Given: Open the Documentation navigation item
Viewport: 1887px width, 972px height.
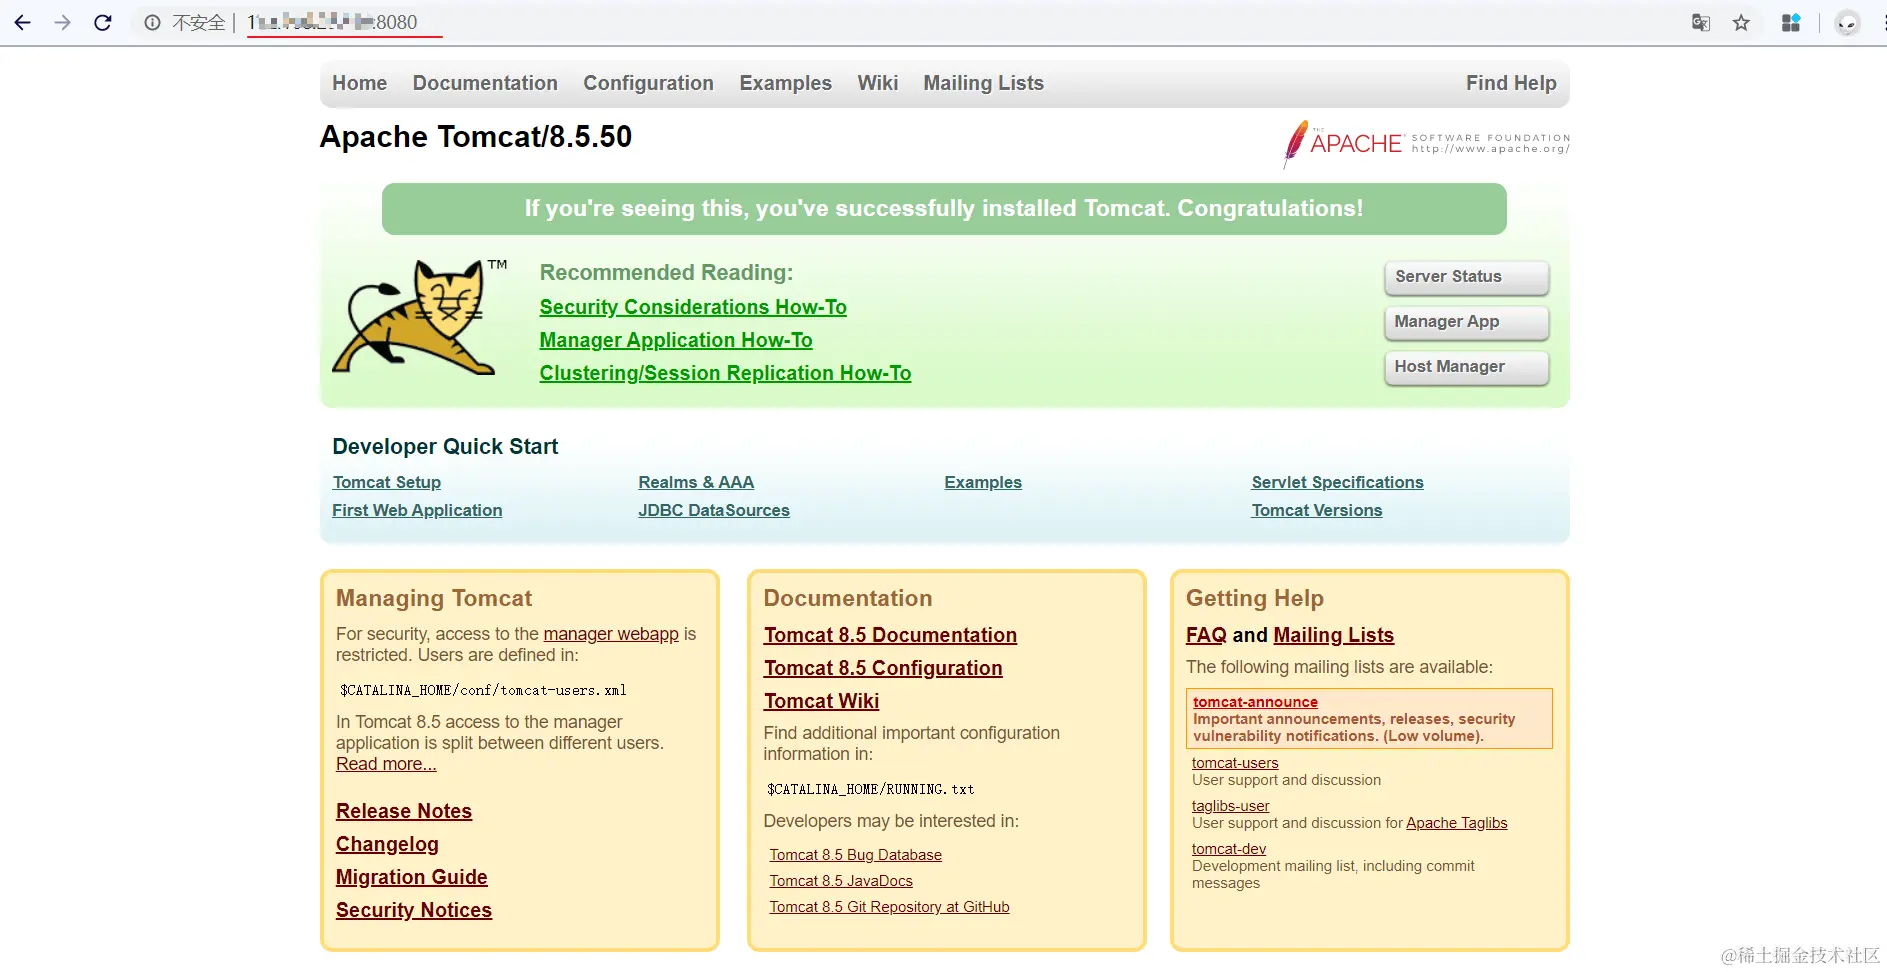Looking at the screenshot, I should 485,83.
